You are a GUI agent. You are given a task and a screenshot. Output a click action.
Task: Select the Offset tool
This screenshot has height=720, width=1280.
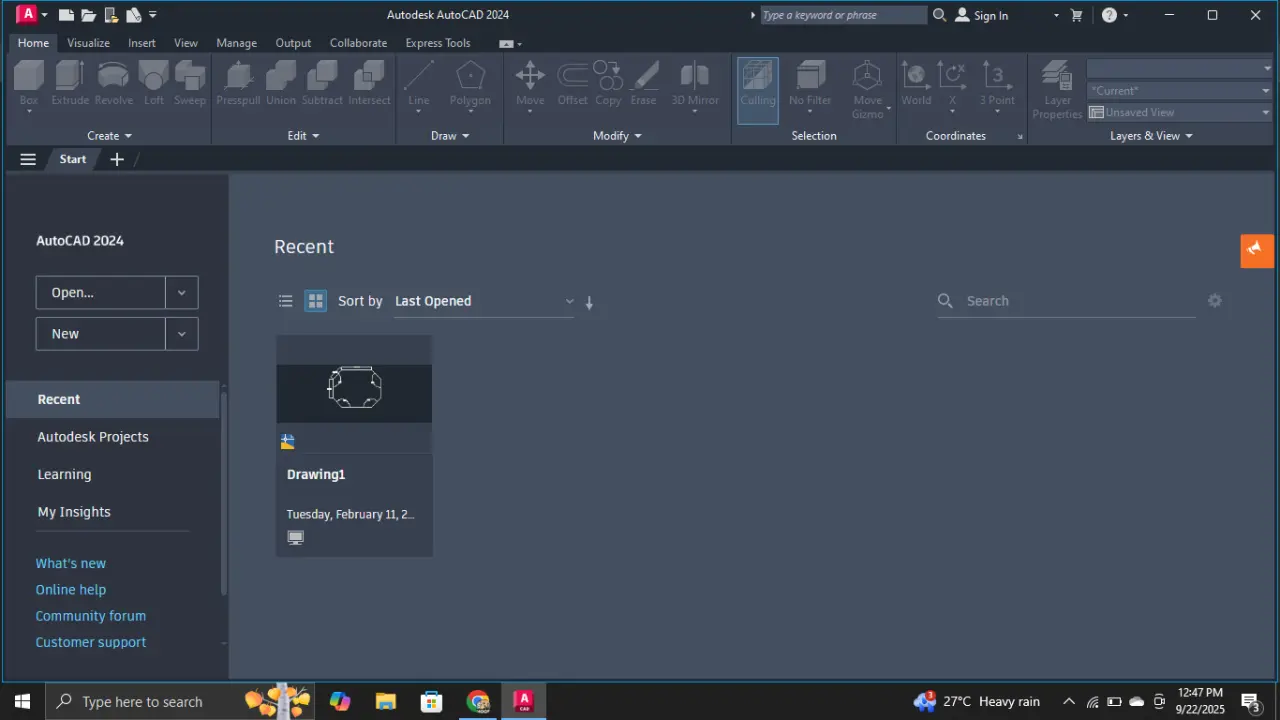click(x=573, y=83)
